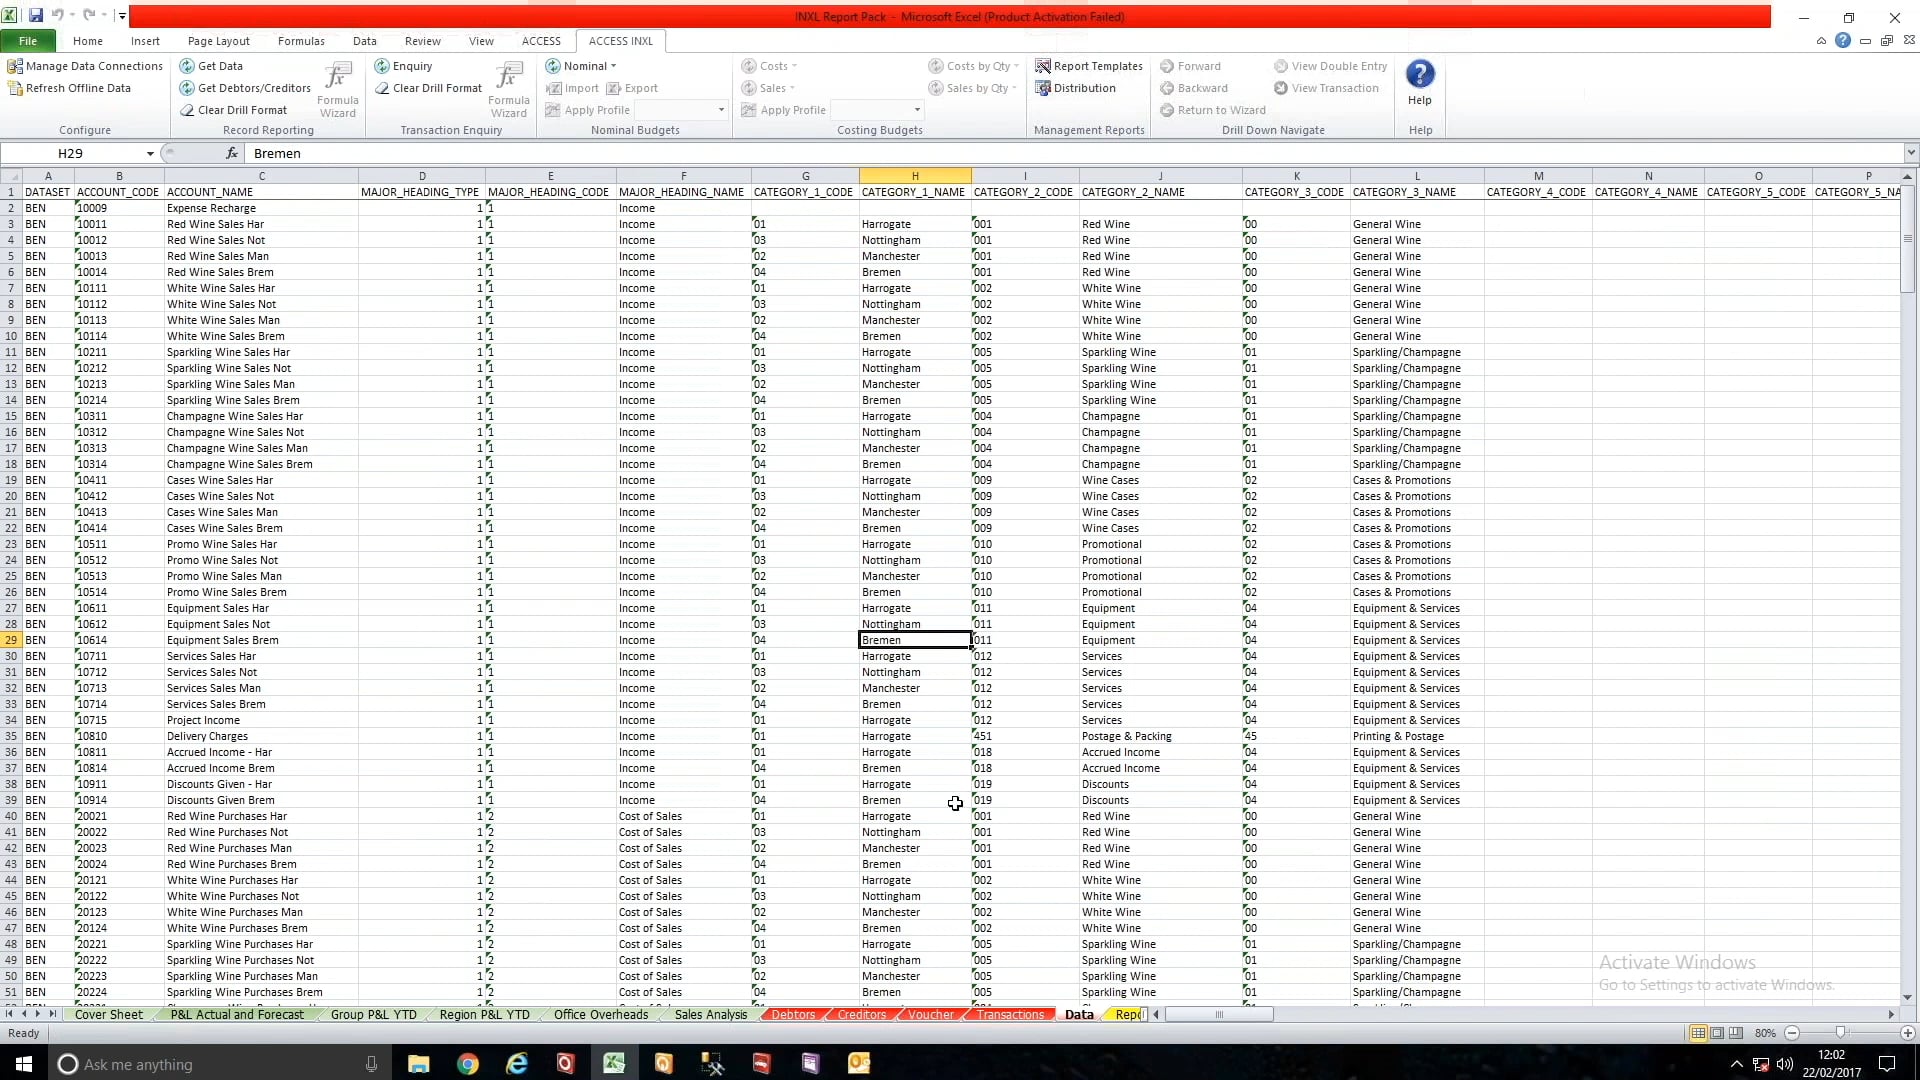Open the Get Debtors/Creditors tool
Viewport: 1920px width, 1080px height.
pyautogui.click(x=244, y=88)
